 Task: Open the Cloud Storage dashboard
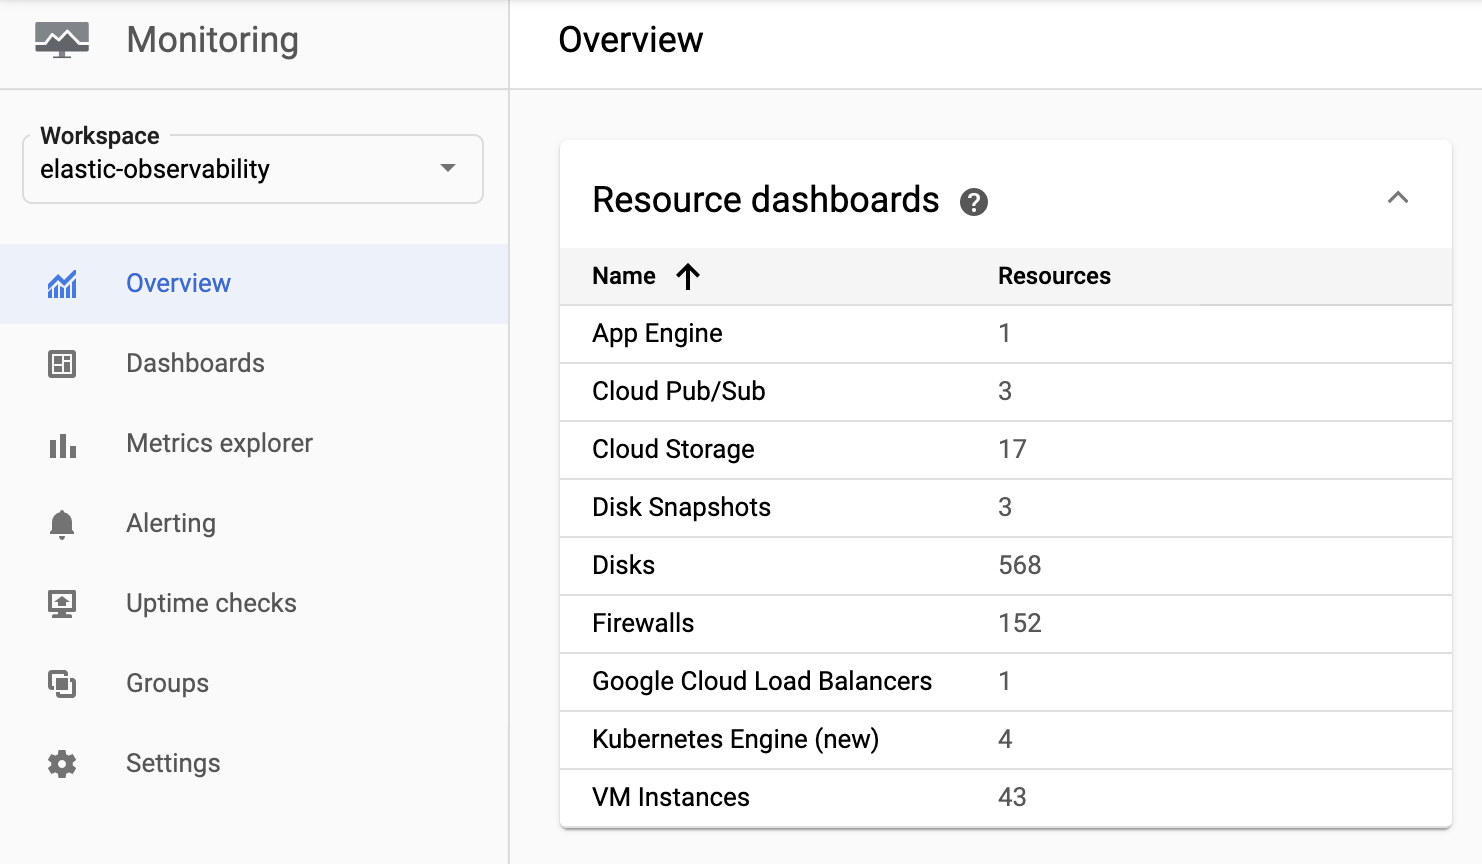[x=673, y=450]
